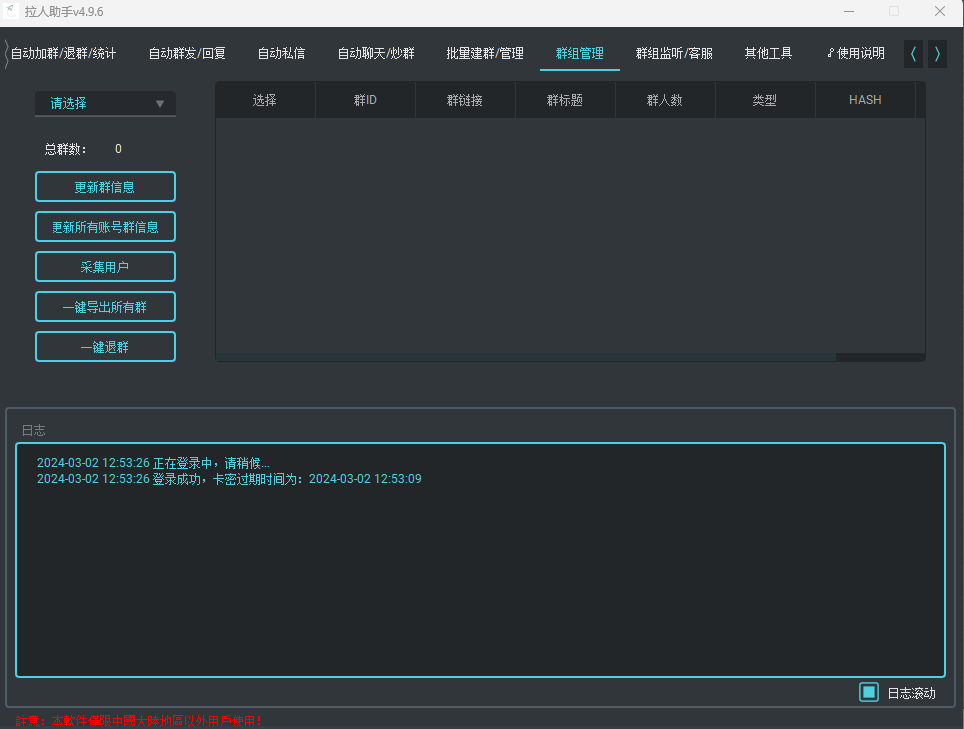Go to 自动聊天/炒群 tab
The image size is (964, 729).
(376, 54)
